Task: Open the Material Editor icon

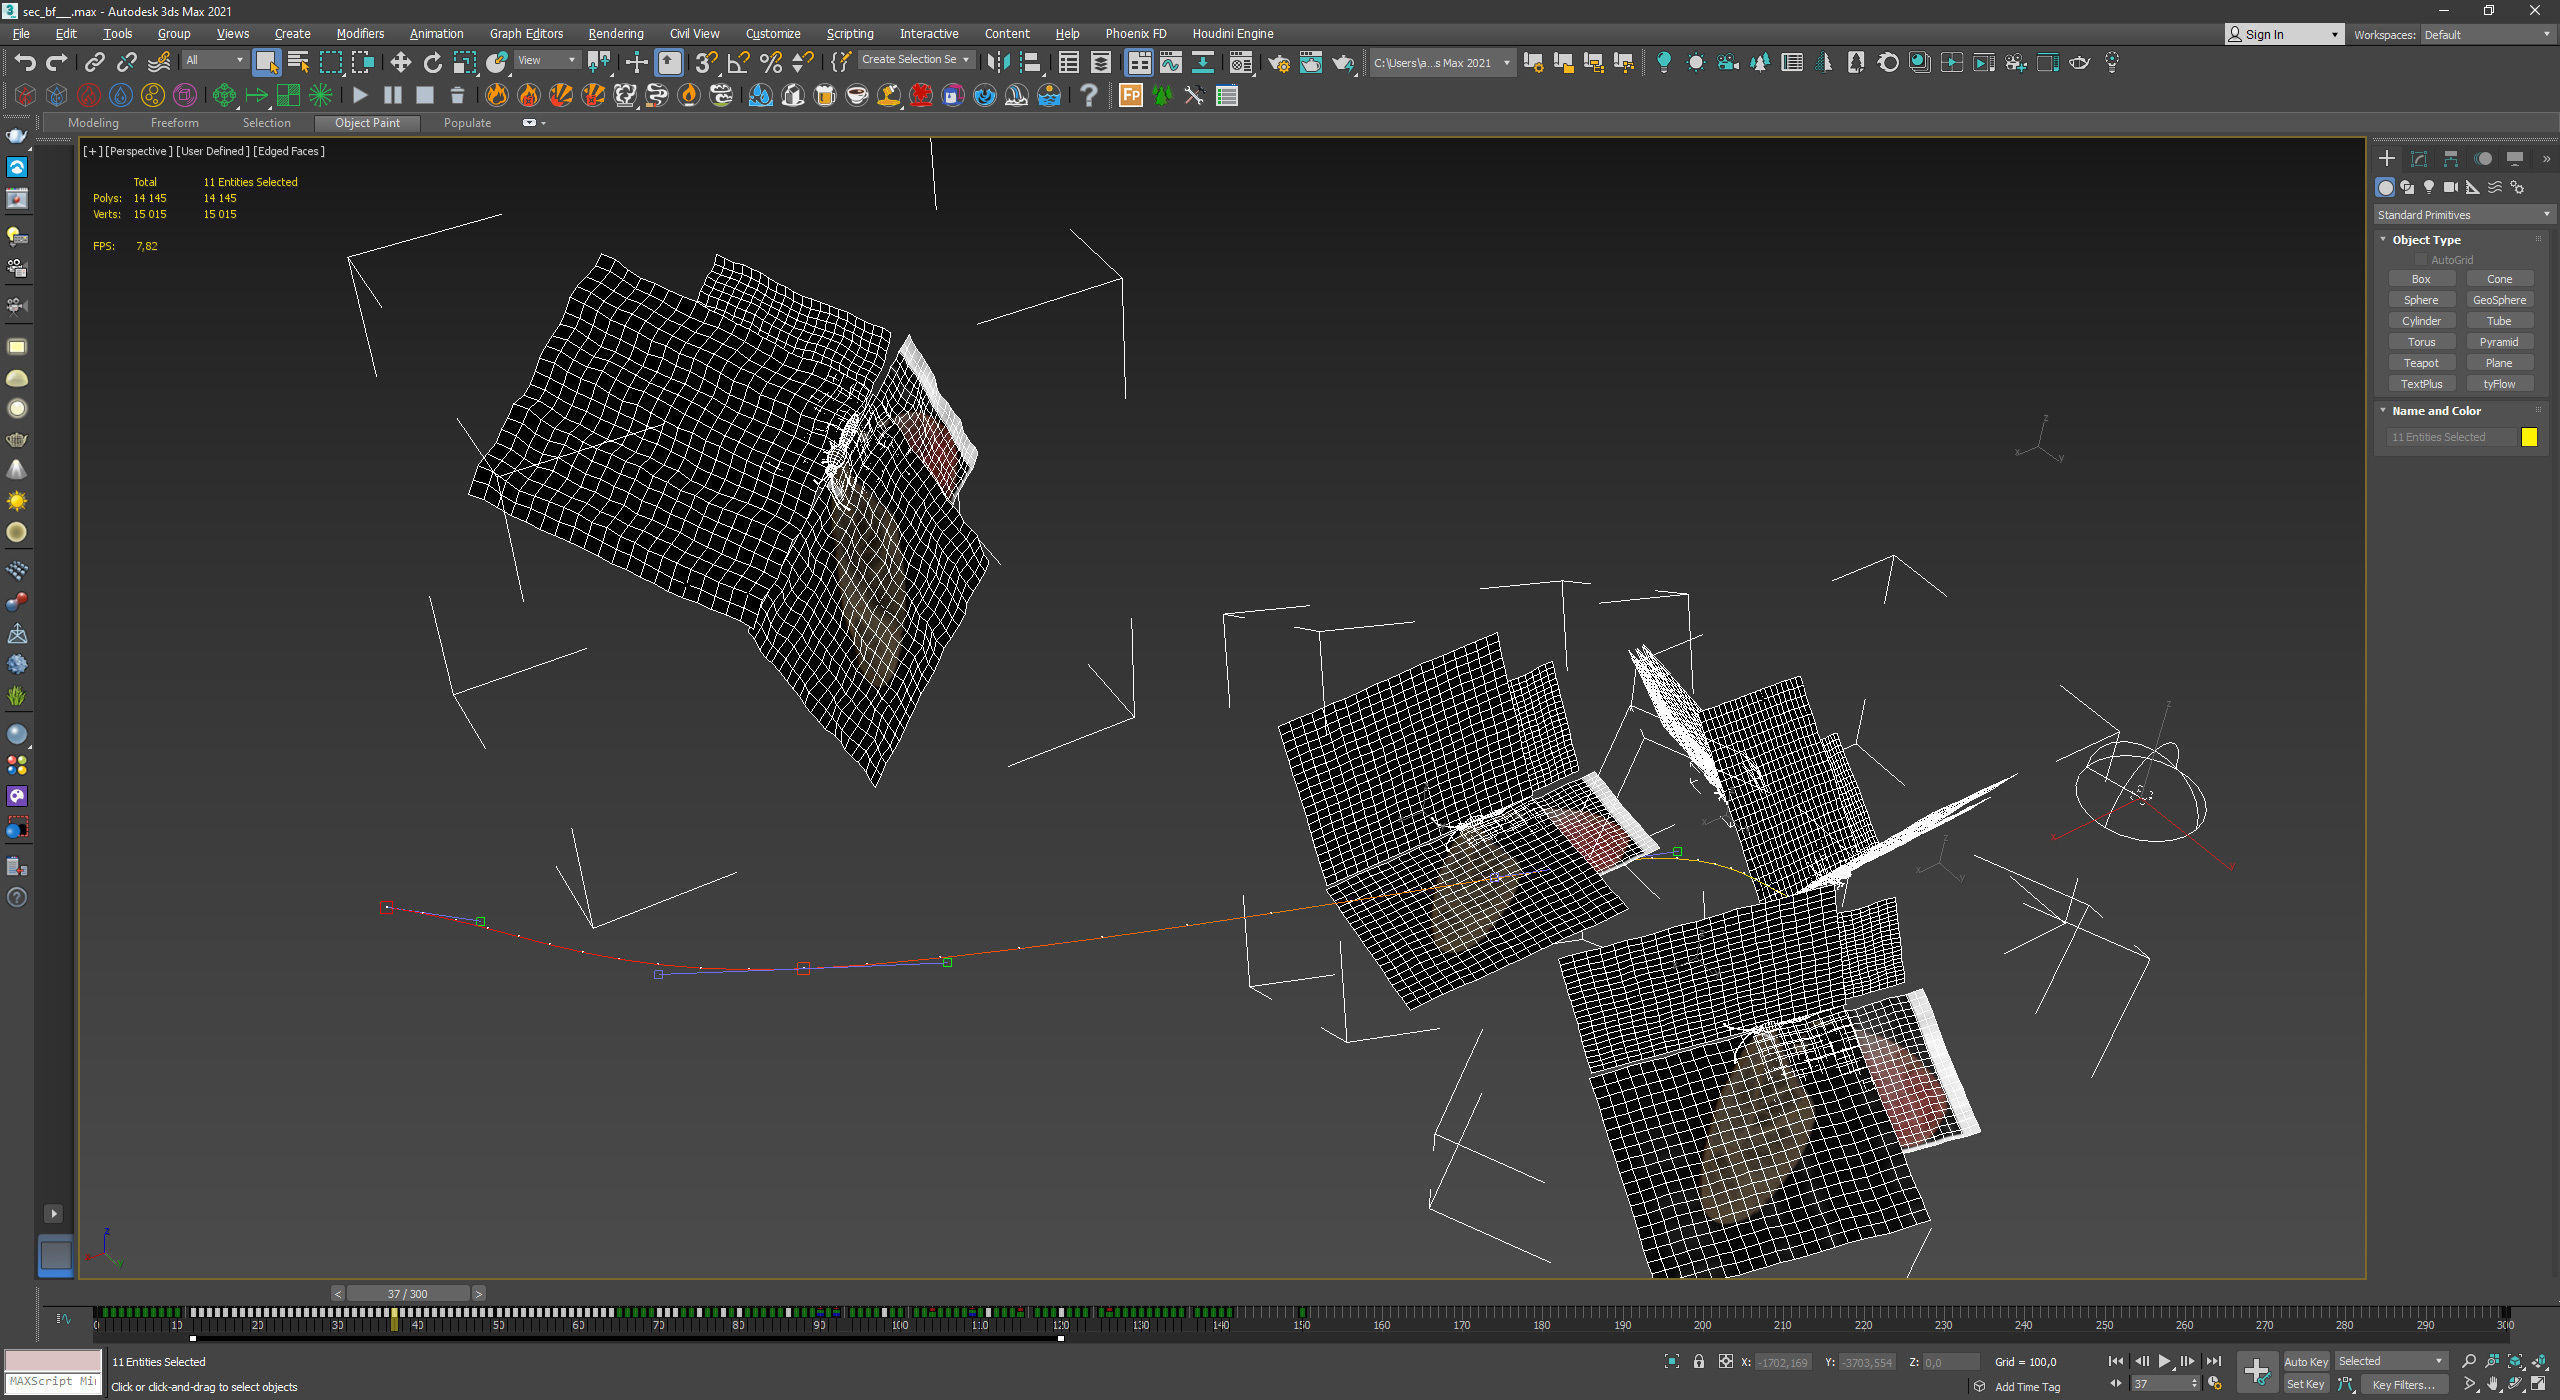Action: 1241,63
